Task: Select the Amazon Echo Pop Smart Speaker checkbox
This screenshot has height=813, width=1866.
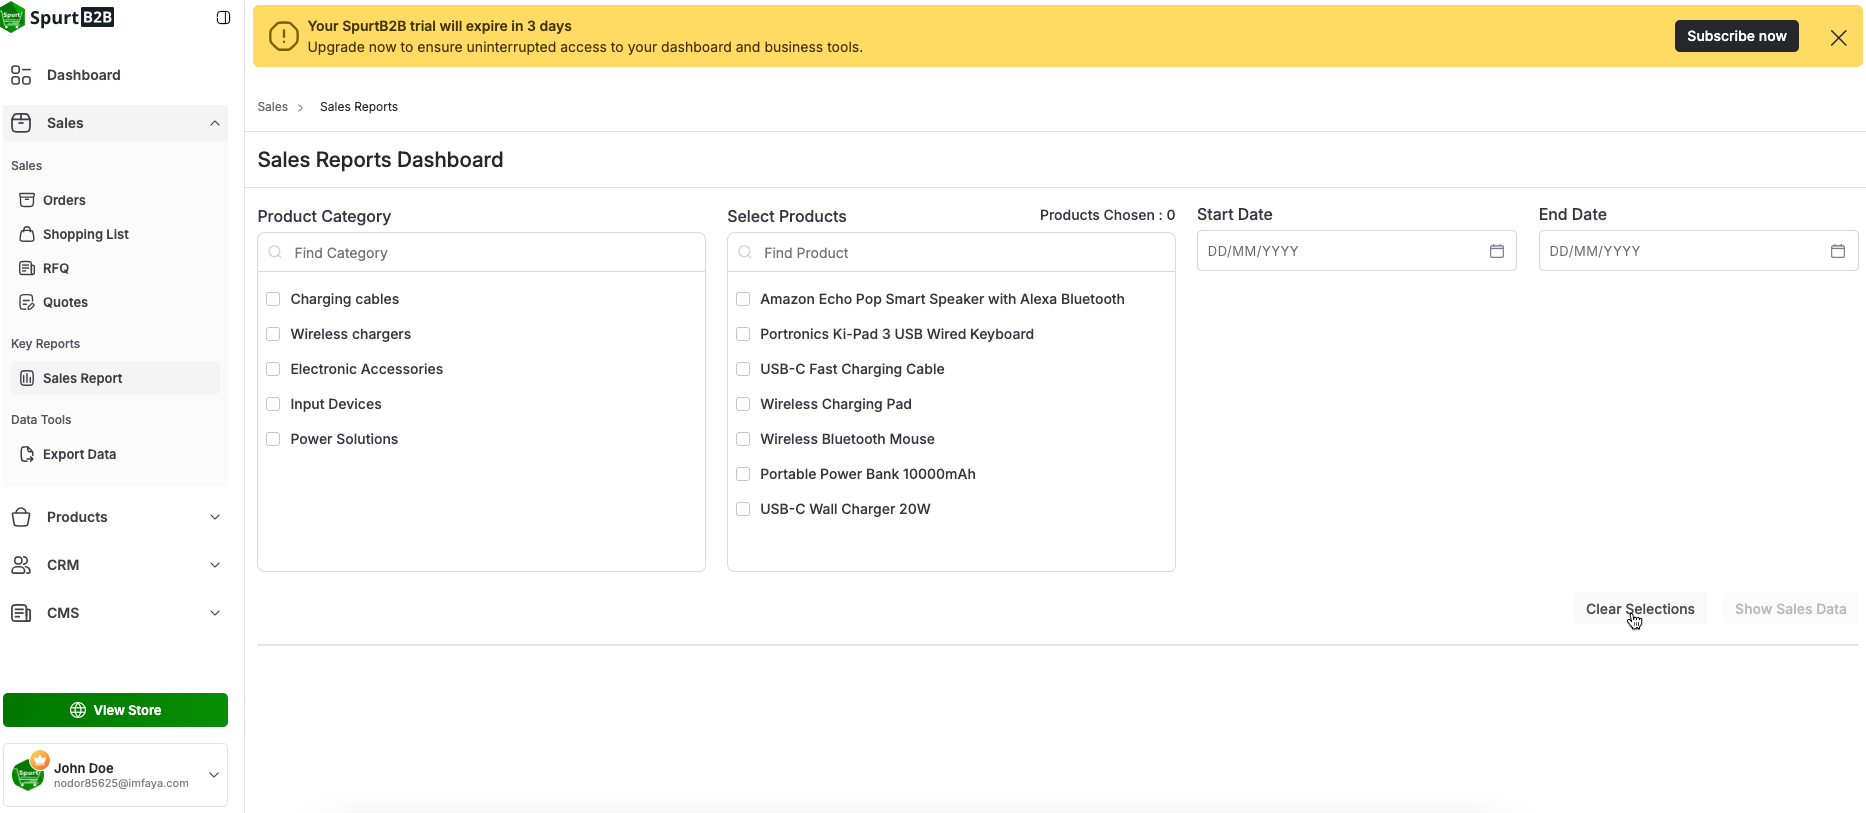Action: pos(743,299)
